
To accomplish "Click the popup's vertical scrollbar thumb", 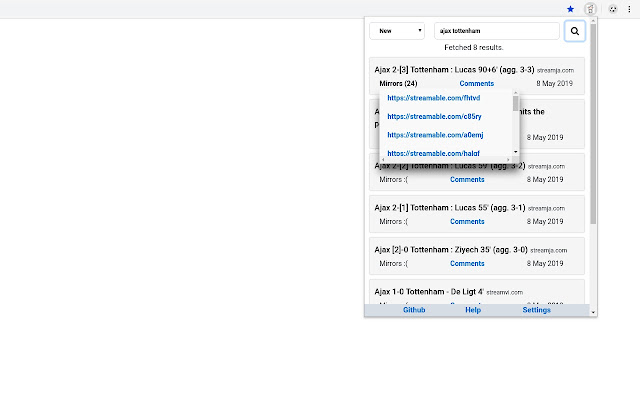I will [x=593, y=124].
